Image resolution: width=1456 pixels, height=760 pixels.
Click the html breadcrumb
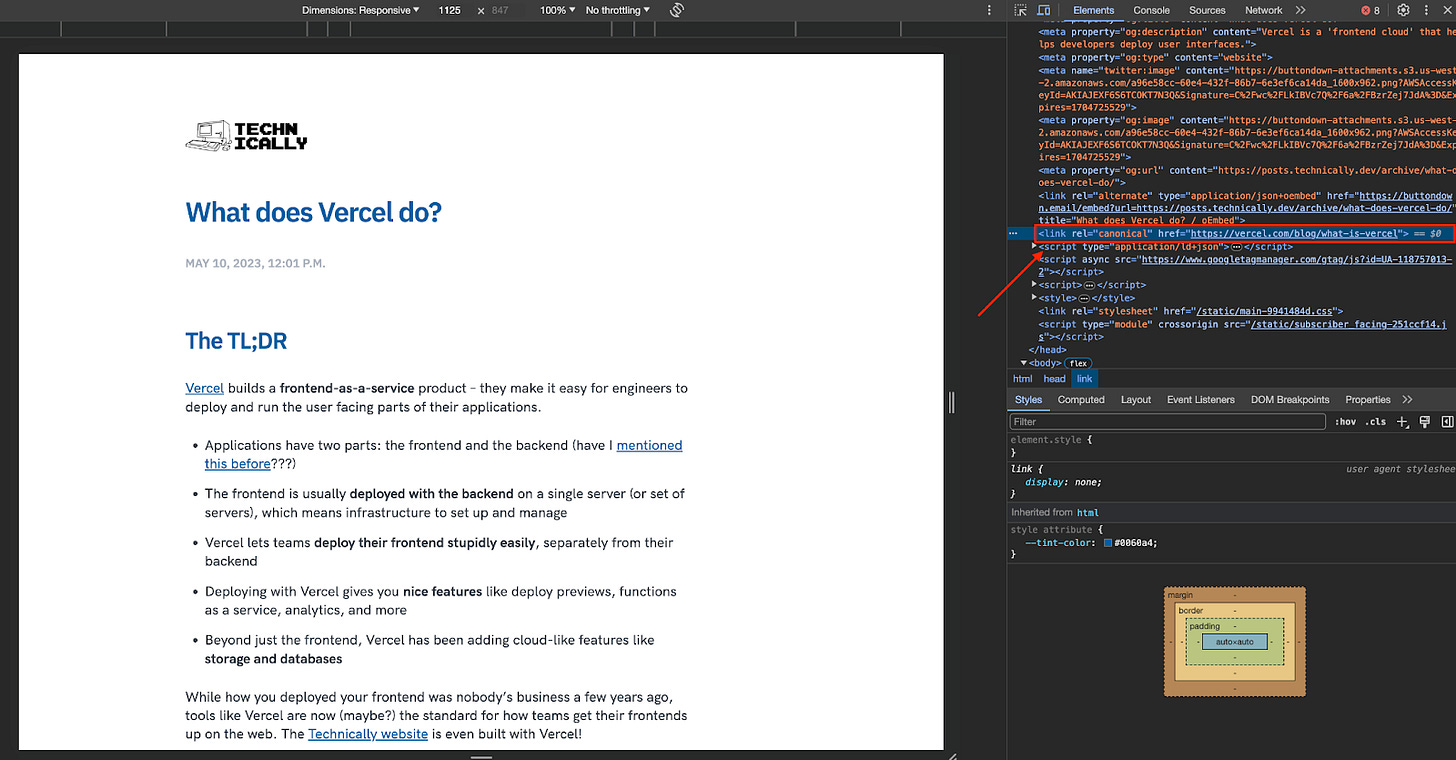tap(1022, 379)
